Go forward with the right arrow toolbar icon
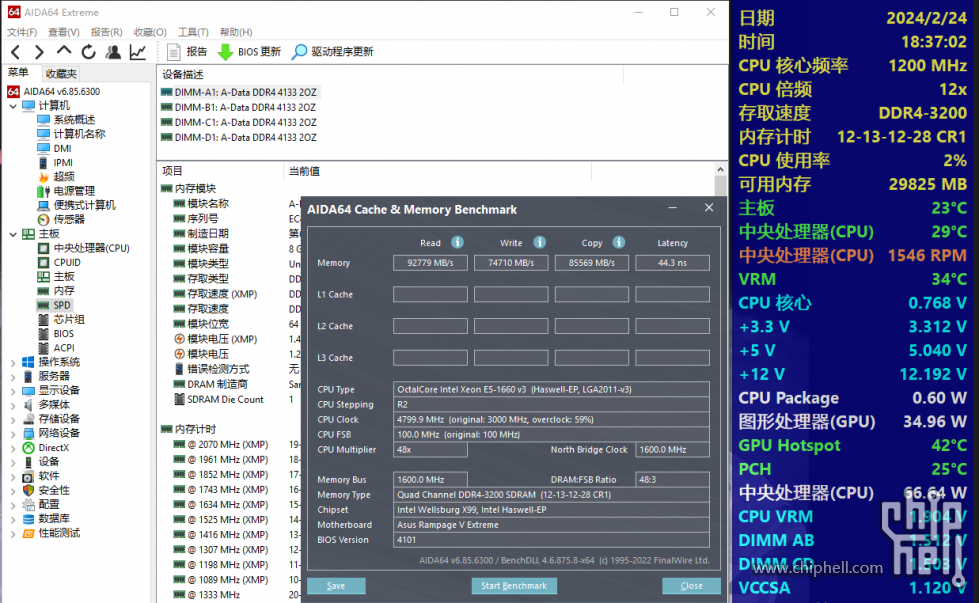Image resolution: width=979 pixels, height=603 pixels. [39, 52]
